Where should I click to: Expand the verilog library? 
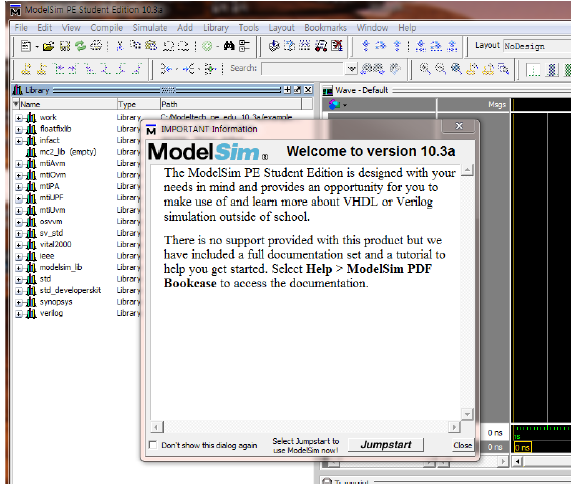point(18,314)
